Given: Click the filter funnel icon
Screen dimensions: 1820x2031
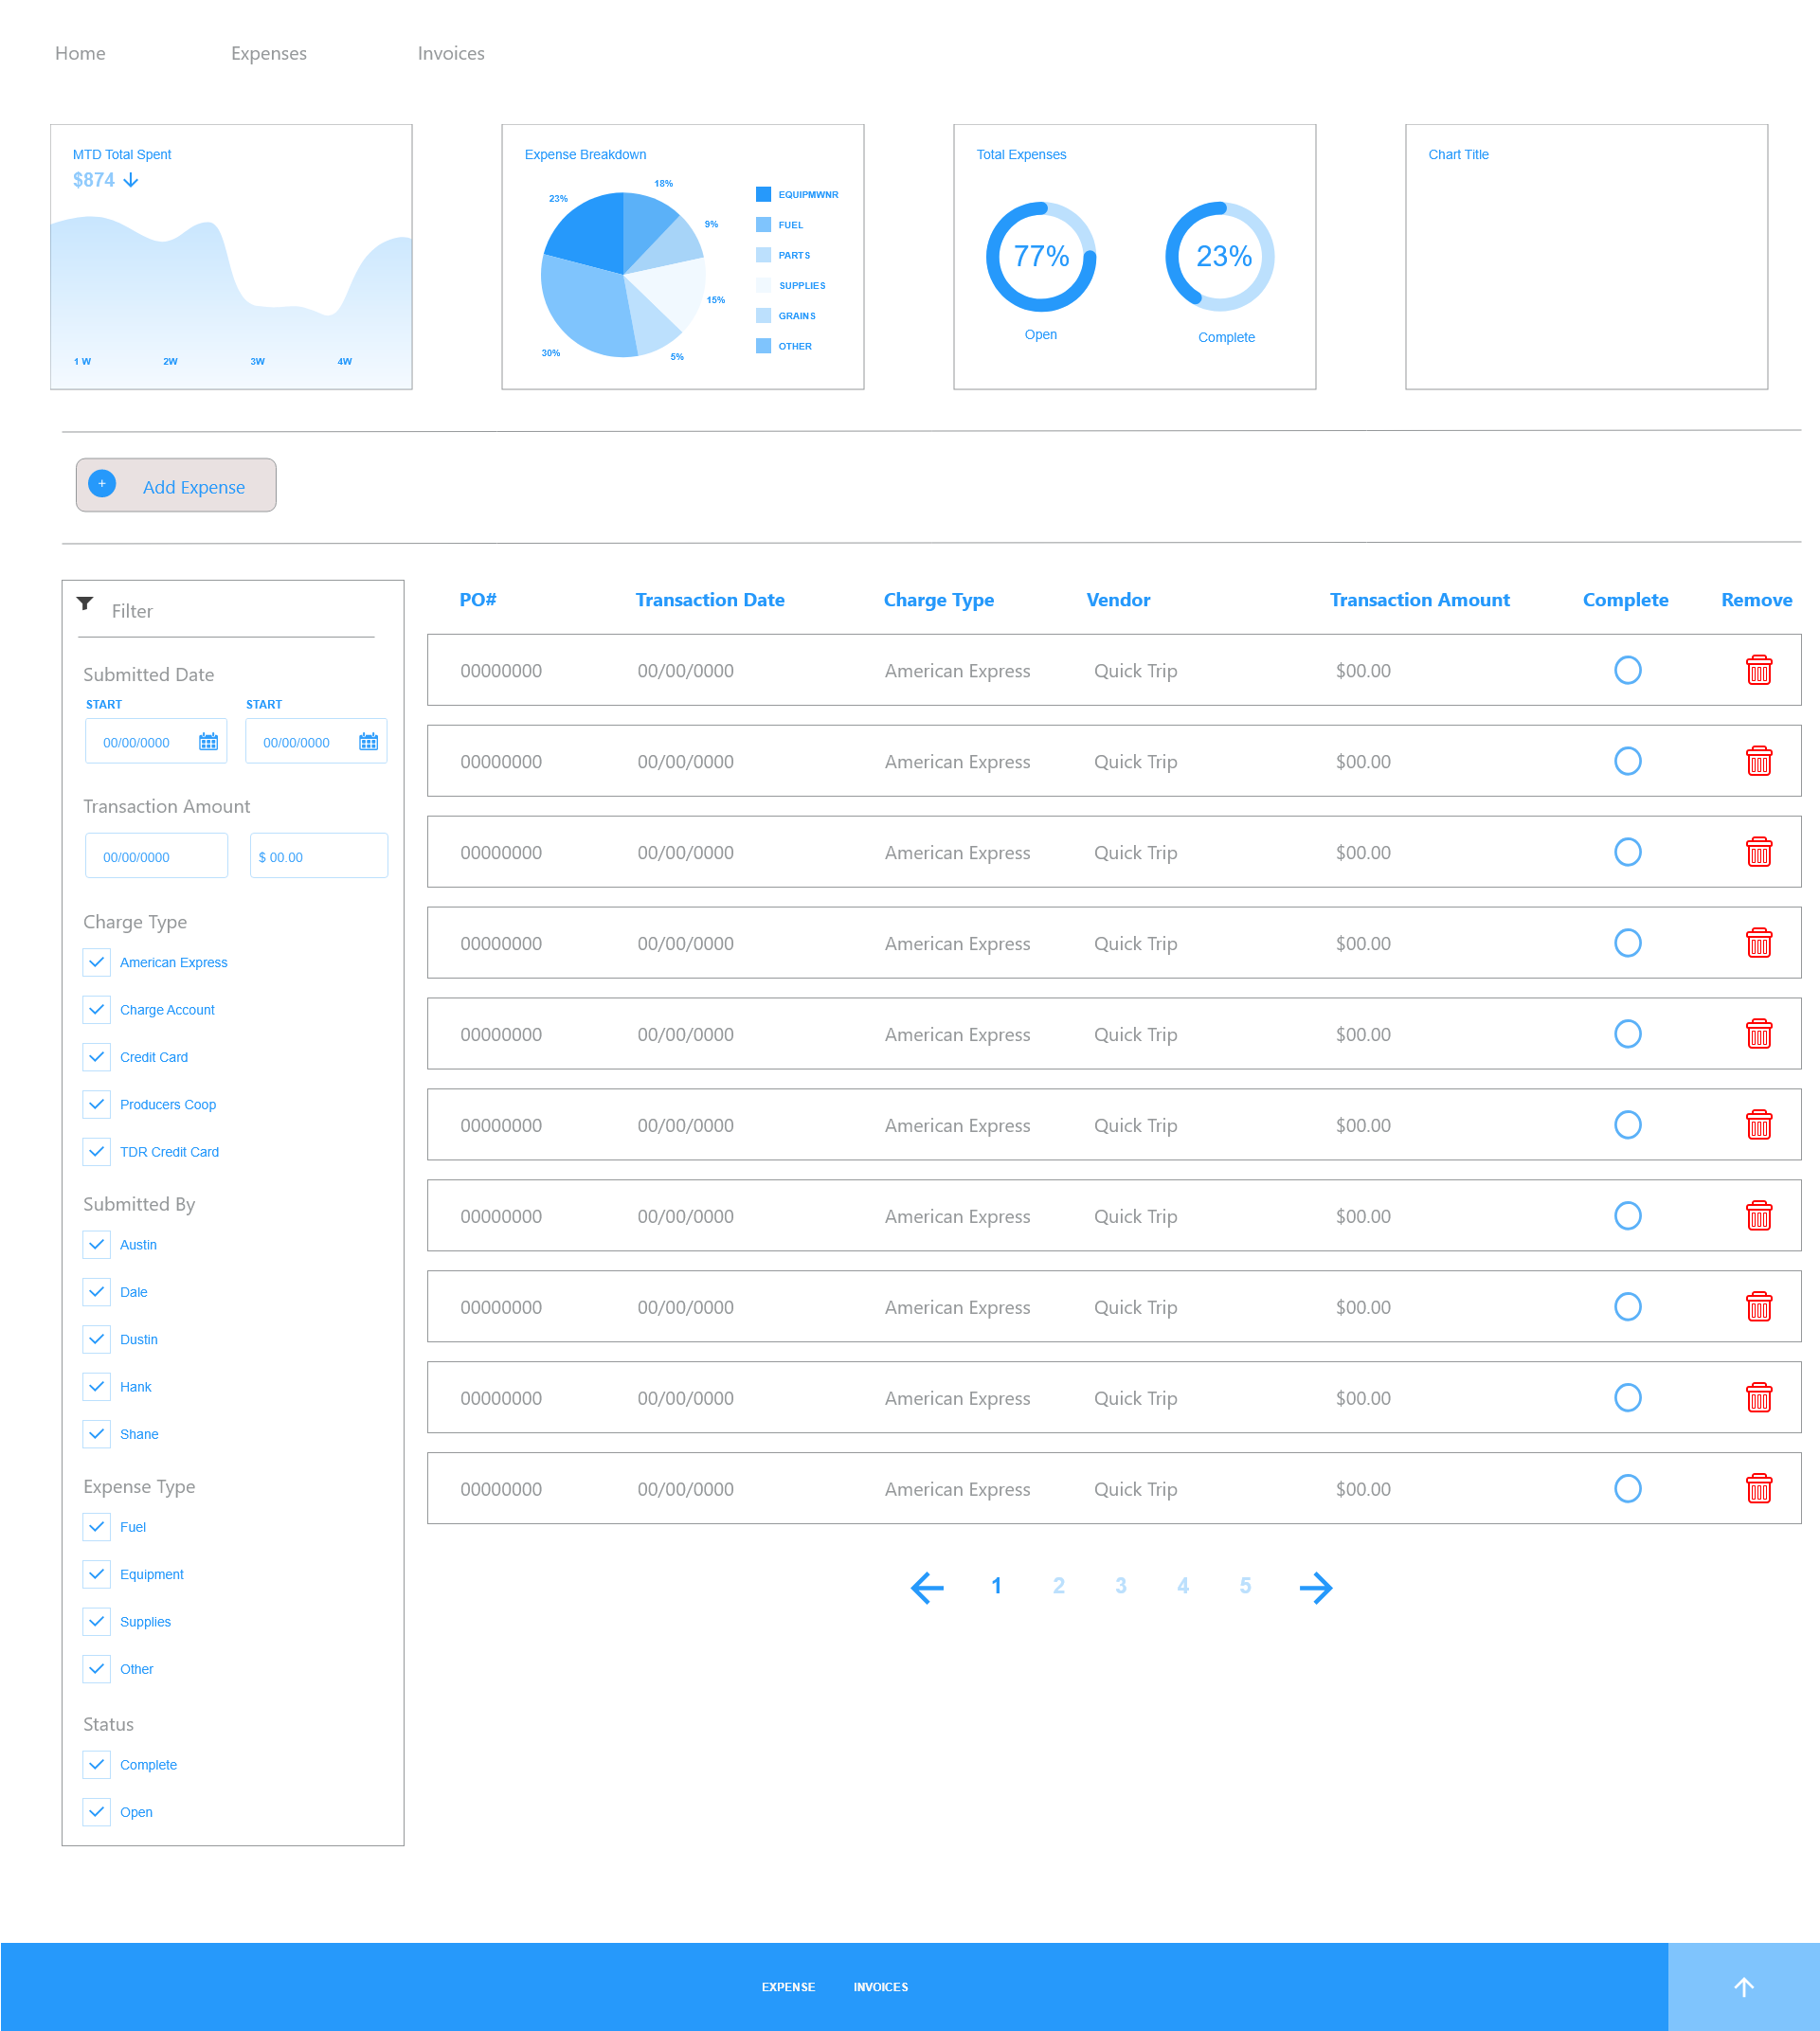Looking at the screenshot, I should 85,603.
